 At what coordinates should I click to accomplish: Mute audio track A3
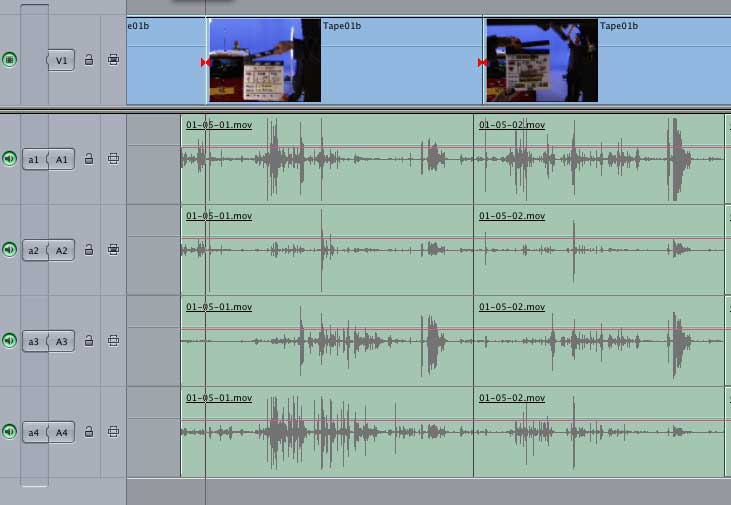tap(9, 340)
